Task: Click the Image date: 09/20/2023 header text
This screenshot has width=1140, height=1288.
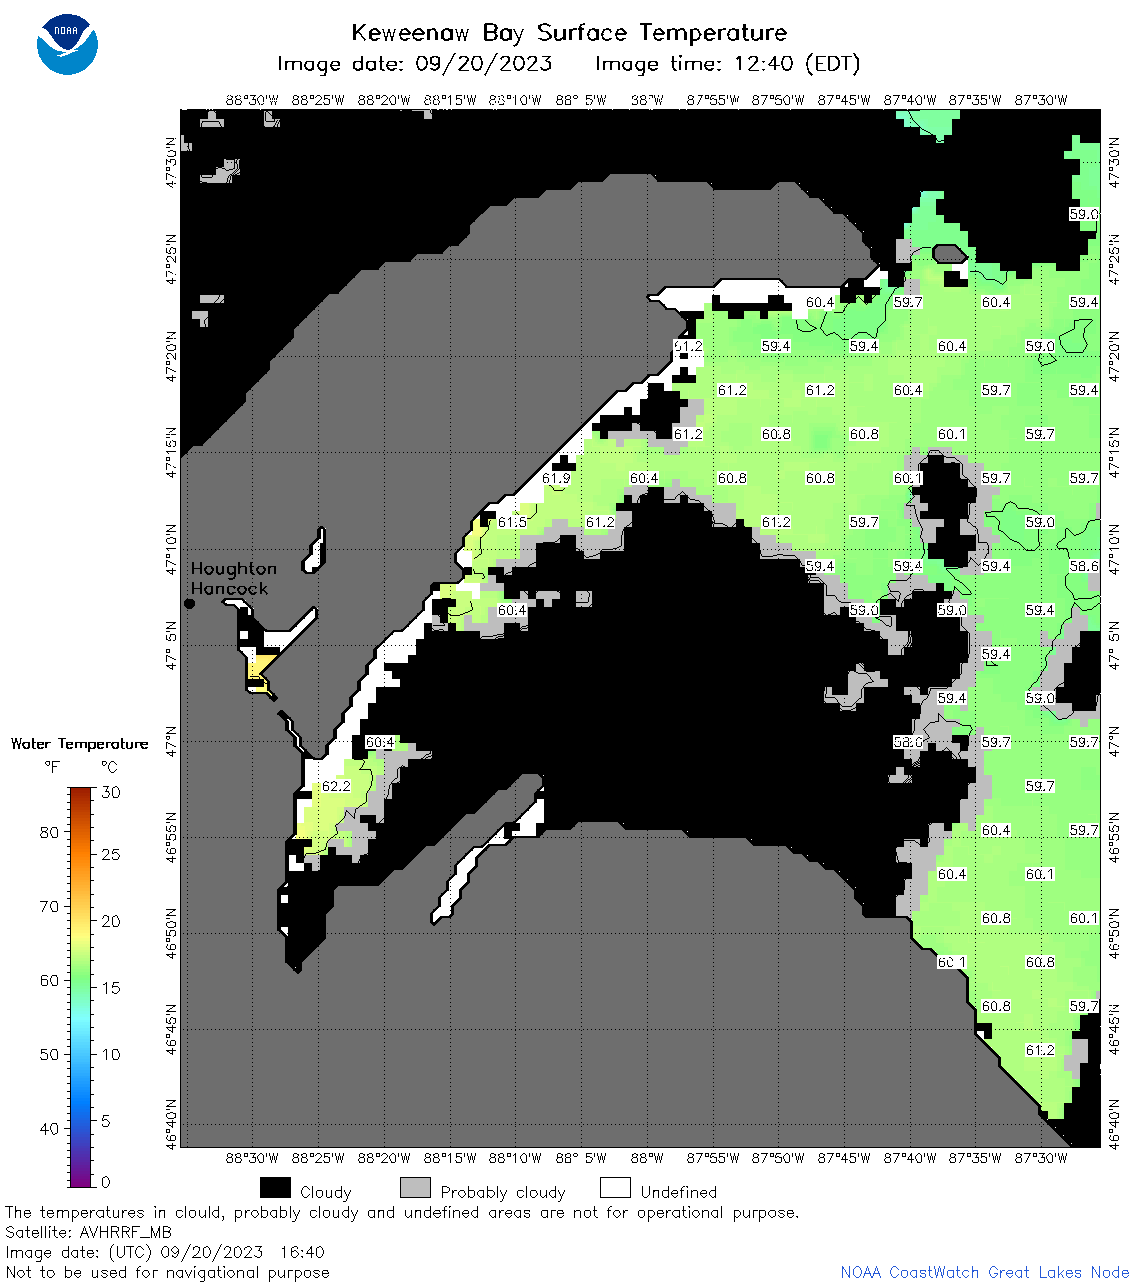Action: point(414,64)
